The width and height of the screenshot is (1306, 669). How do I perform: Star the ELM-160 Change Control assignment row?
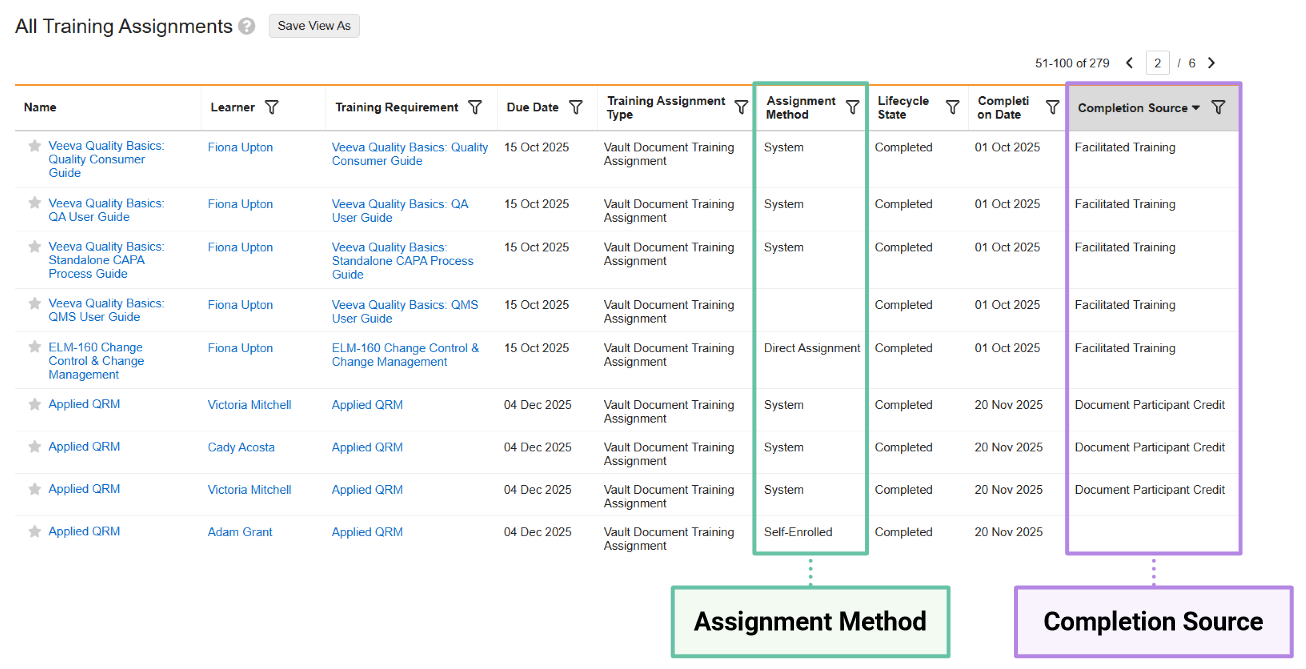click(x=33, y=348)
